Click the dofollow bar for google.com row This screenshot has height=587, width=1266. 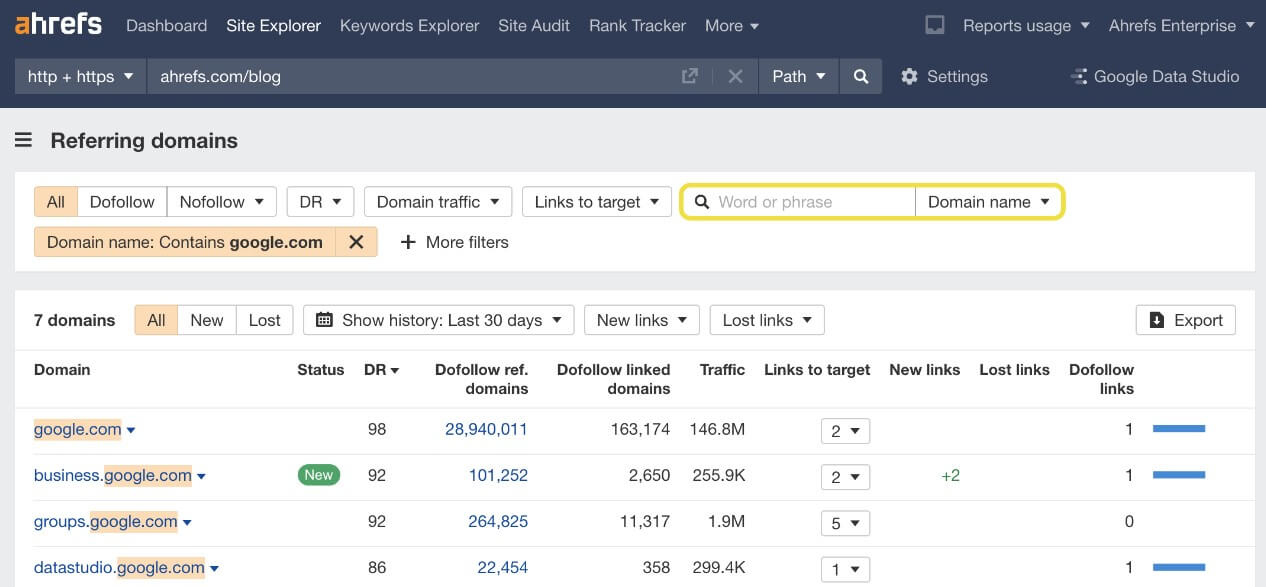click(1179, 429)
